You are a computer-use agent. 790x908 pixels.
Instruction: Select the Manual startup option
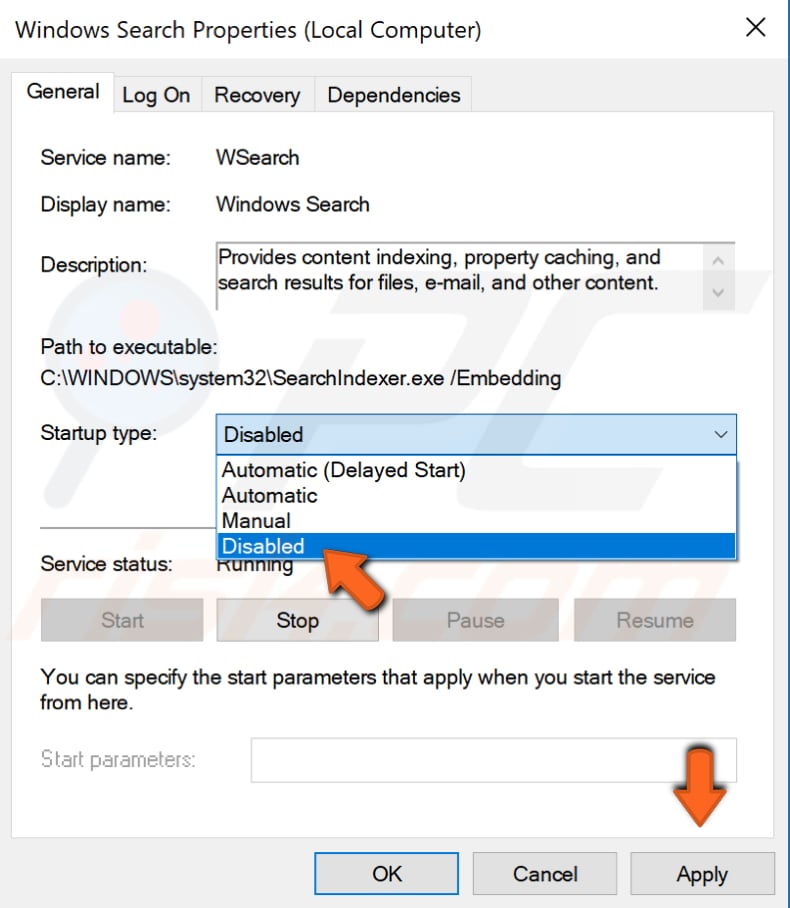pos(254,520)
